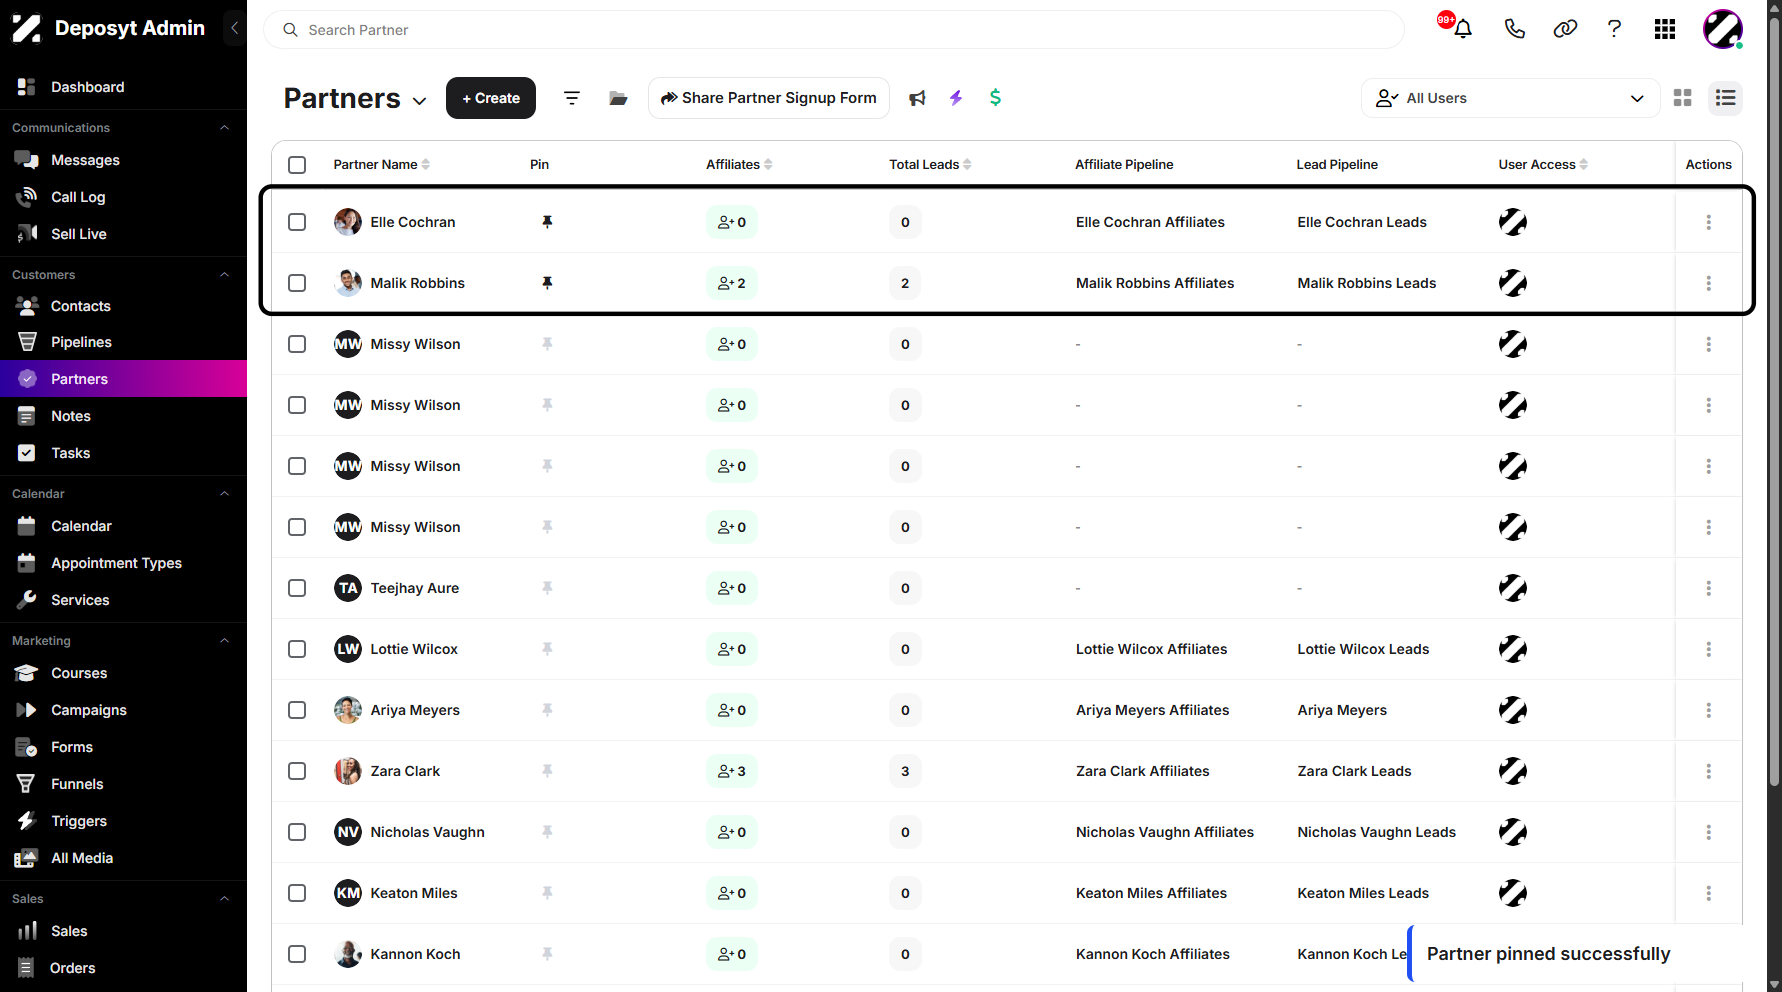This screenshot has height=992, width=1782.
Task: Click the filter lines icon beside Create
Action: (572, 98)
